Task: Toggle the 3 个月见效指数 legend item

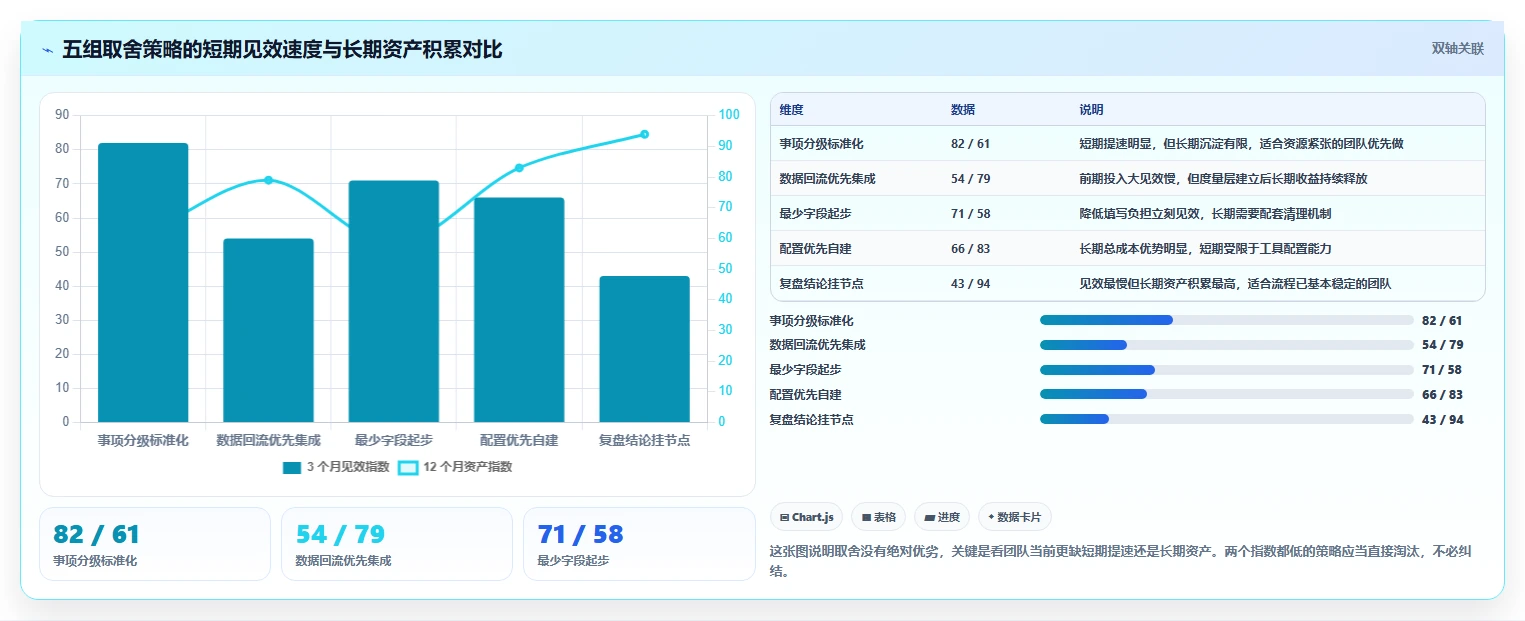Action: click(335, 467)
